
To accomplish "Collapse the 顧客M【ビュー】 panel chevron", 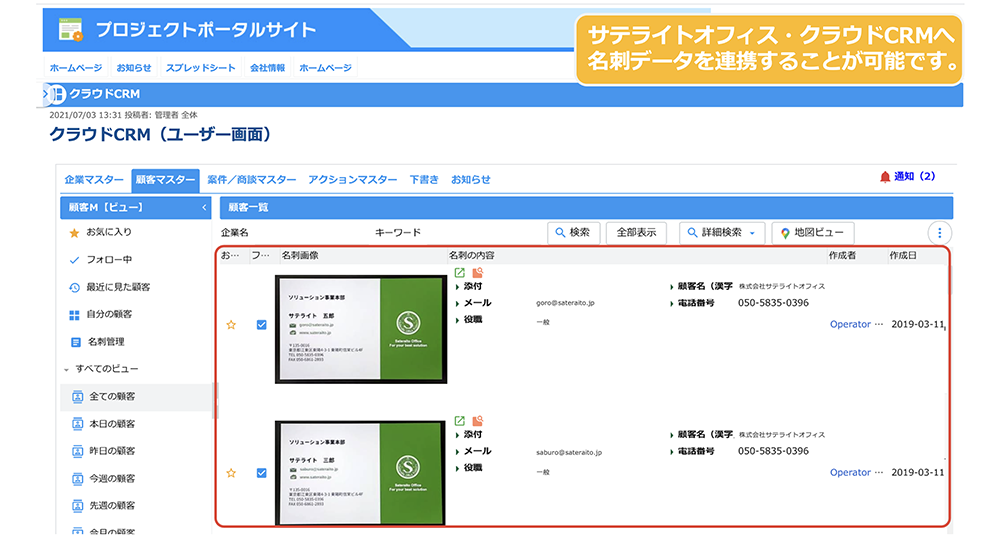I will pos(204,208).
